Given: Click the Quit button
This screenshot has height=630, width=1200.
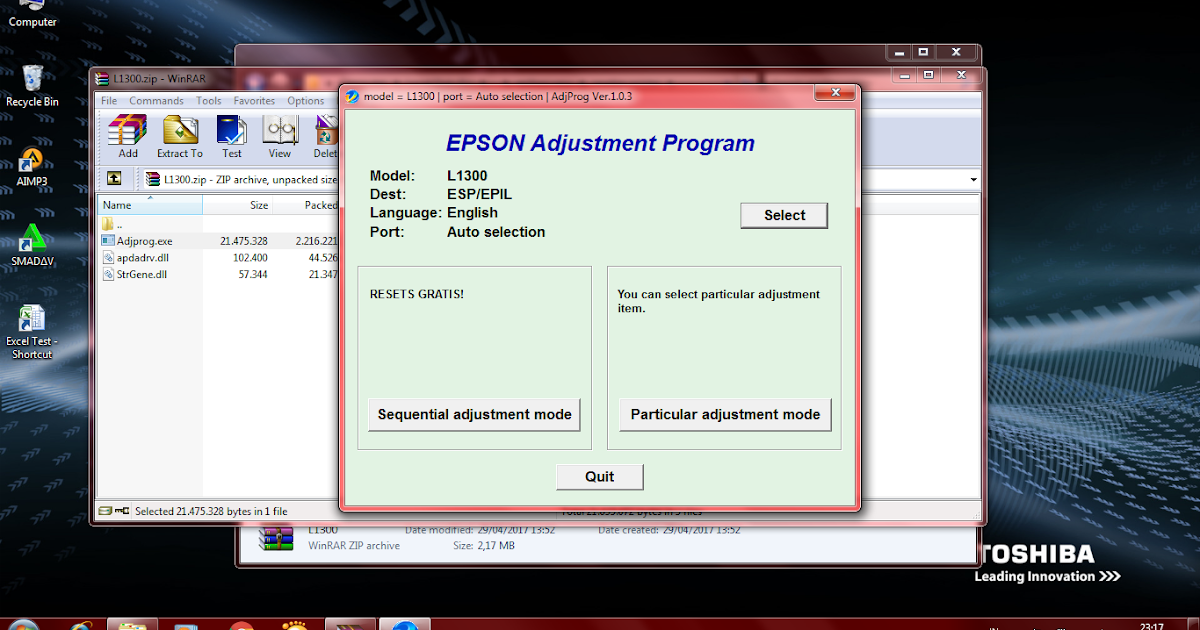Looking at the screenshot, I should point(600,476).
